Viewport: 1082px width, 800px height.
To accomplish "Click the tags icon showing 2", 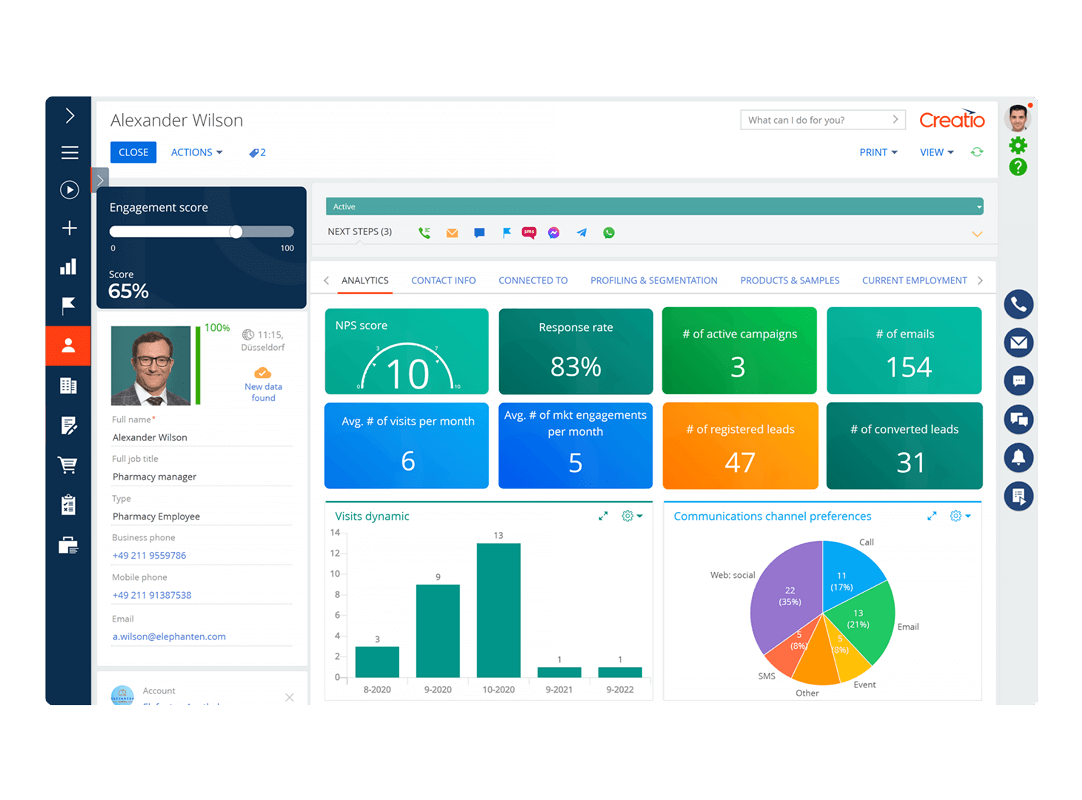I will [x=257, y=153].
